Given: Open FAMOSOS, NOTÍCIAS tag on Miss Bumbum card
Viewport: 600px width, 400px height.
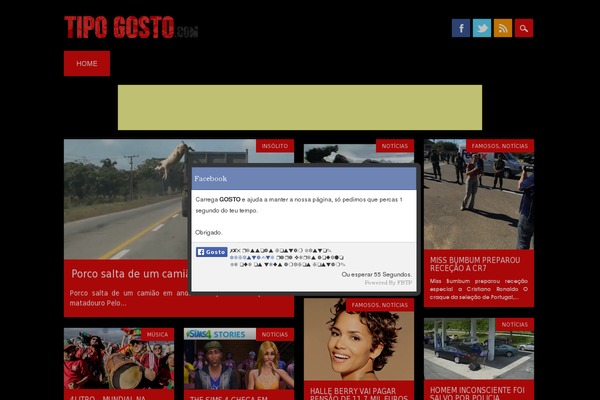Looking at the screenshot, I should [499, 146].
